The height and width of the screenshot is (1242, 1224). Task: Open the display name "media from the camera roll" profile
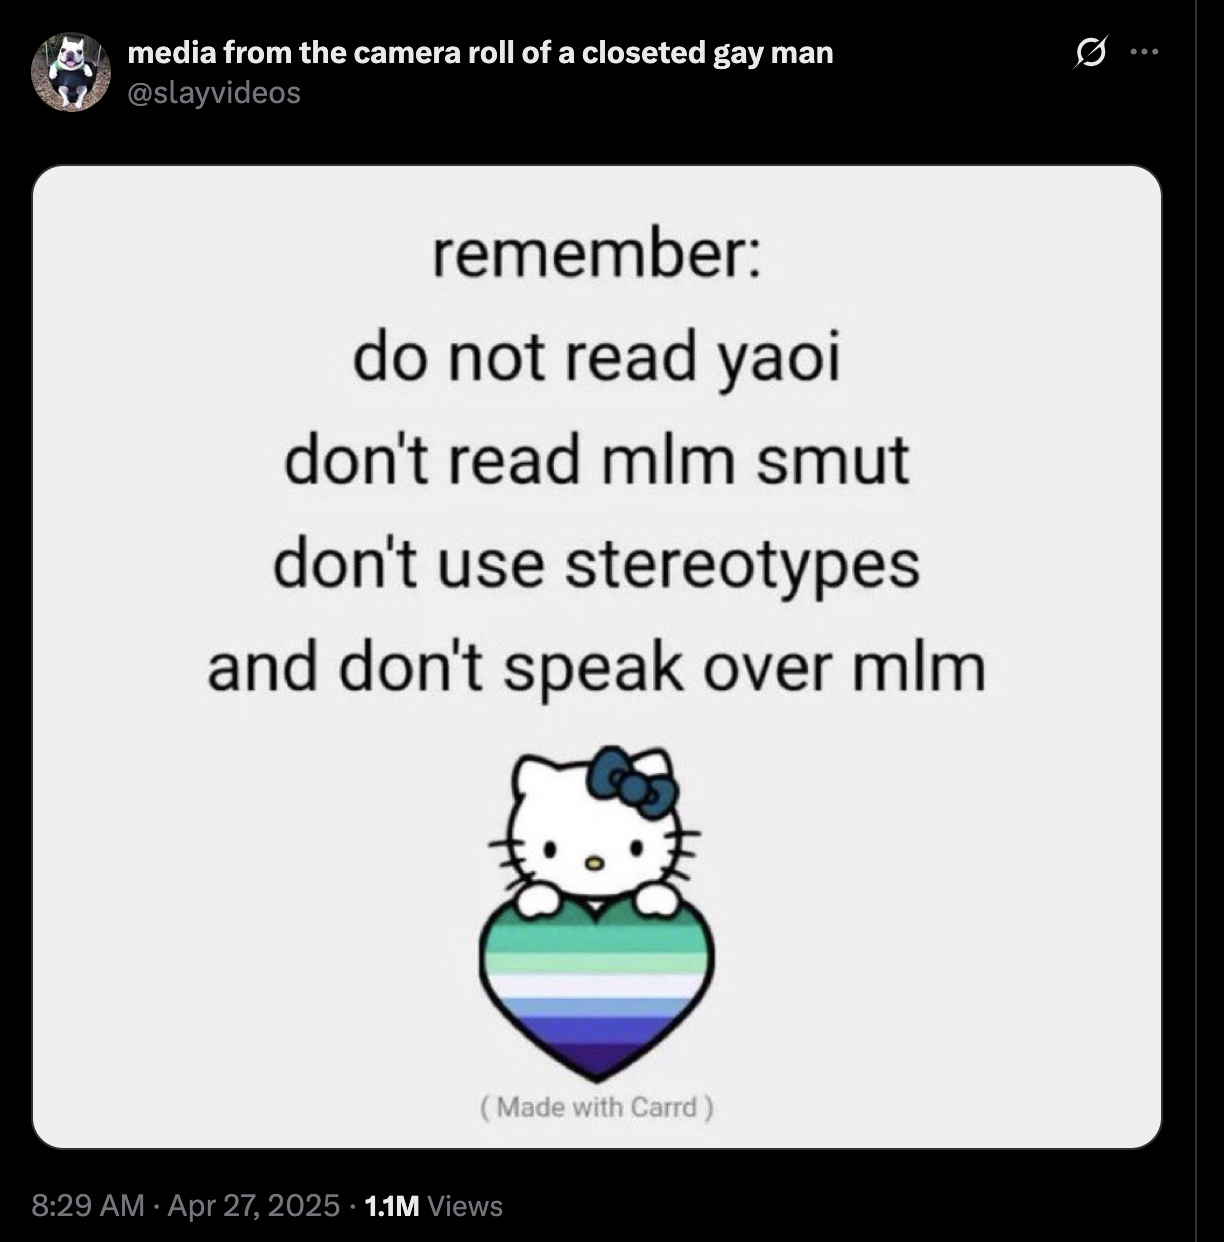coord(480,52)
